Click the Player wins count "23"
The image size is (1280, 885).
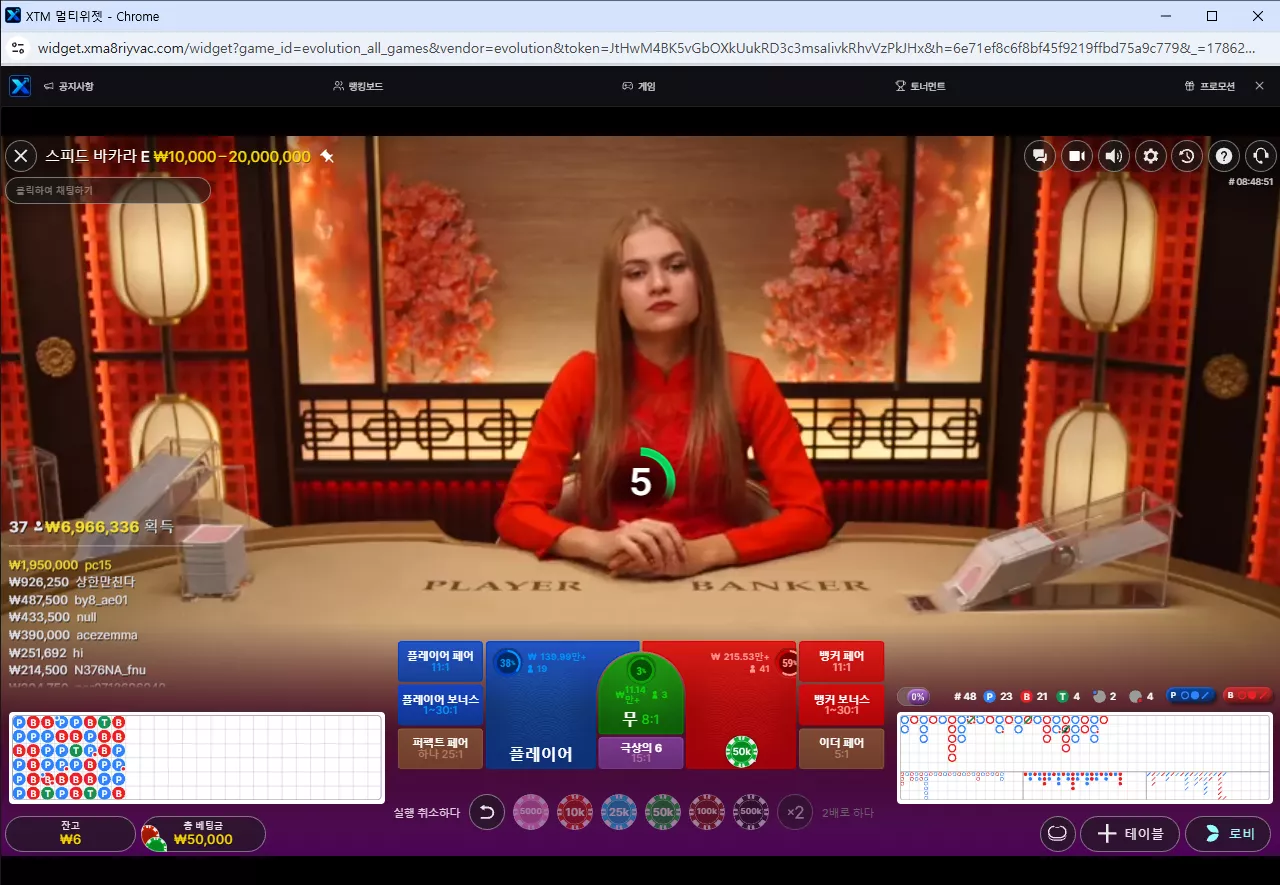pos(1006,696)
